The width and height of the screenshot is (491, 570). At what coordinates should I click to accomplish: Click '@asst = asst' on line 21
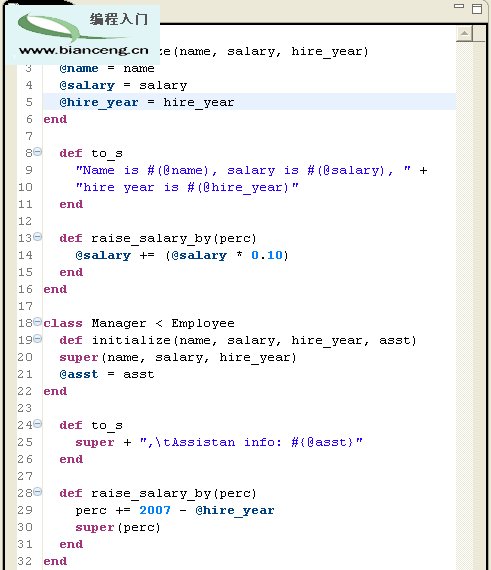(x=107, y=374)
